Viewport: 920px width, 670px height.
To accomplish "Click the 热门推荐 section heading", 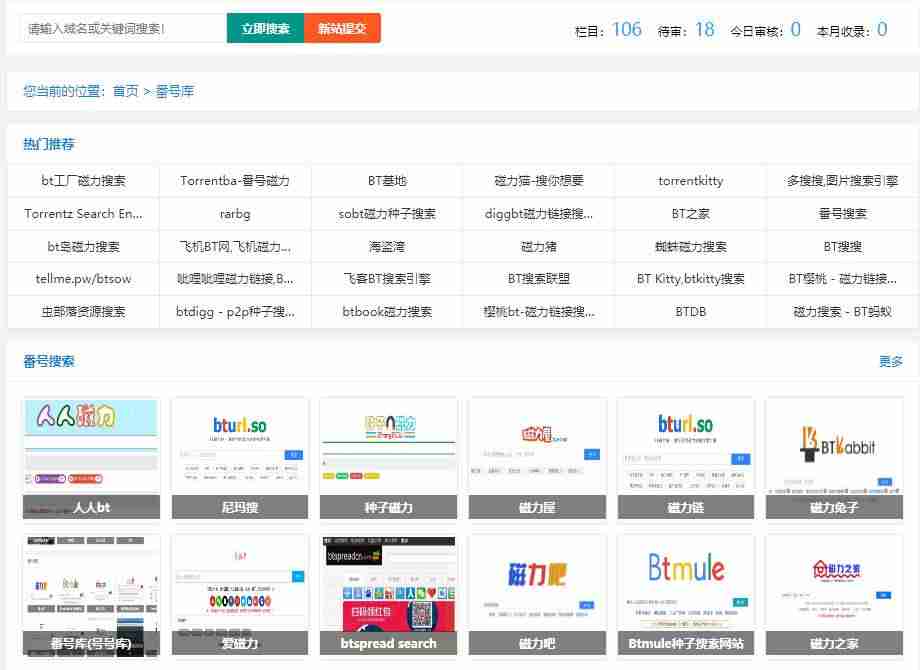I will 49,144.
